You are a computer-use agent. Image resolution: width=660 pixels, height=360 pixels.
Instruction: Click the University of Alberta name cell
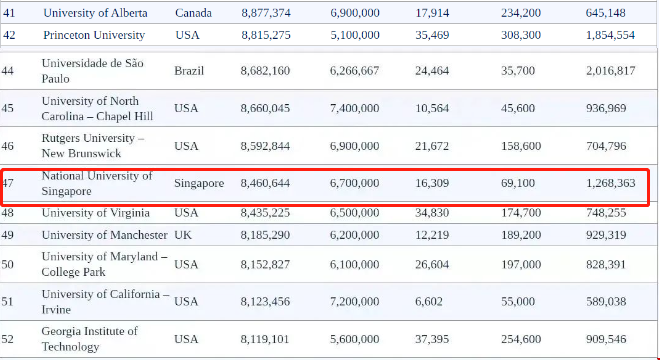coord(96,13)
